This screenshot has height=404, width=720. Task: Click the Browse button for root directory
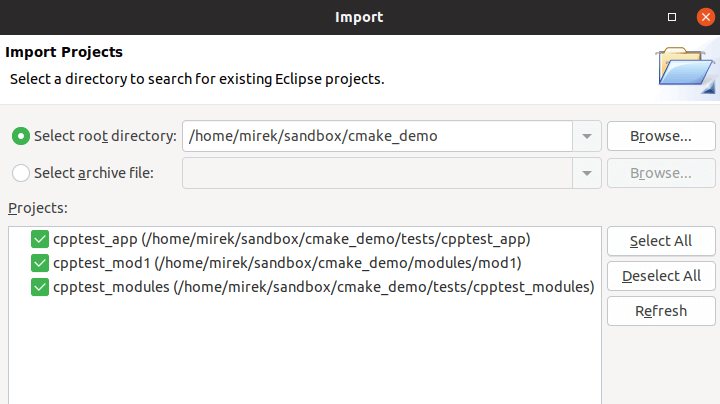point(661,136)
